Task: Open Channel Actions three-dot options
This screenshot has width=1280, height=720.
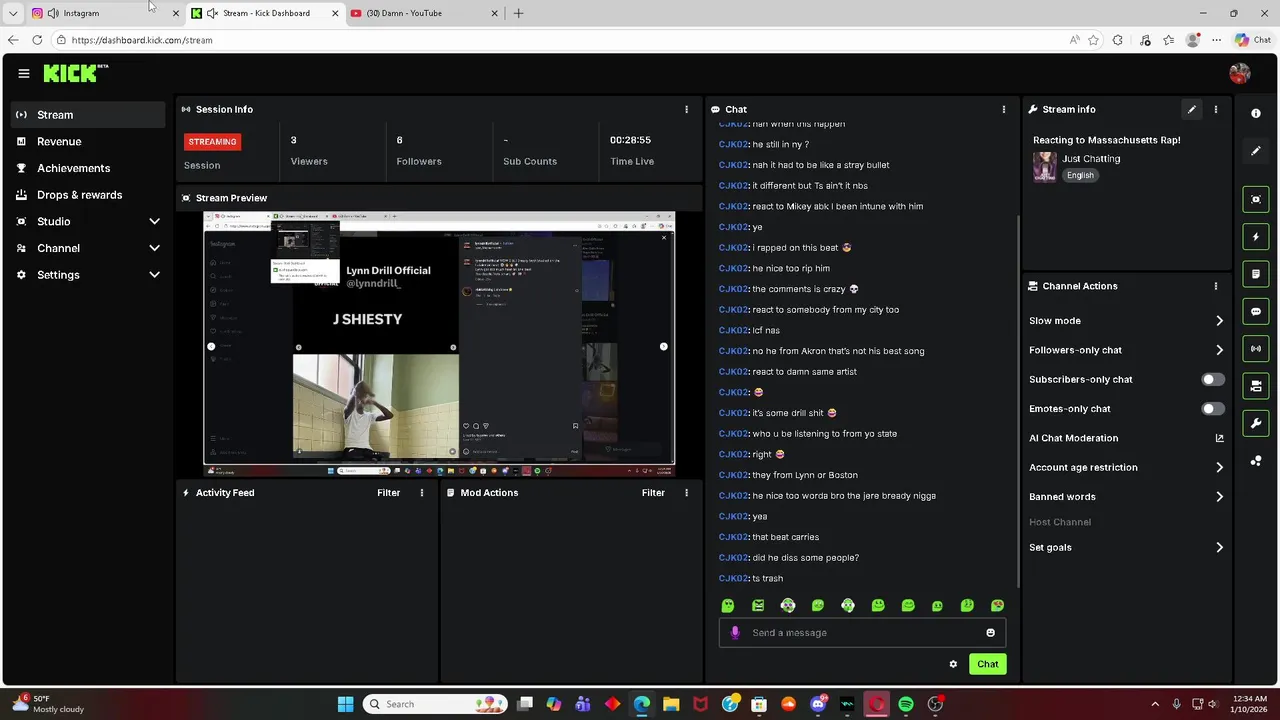Action: click(1216, 286)
